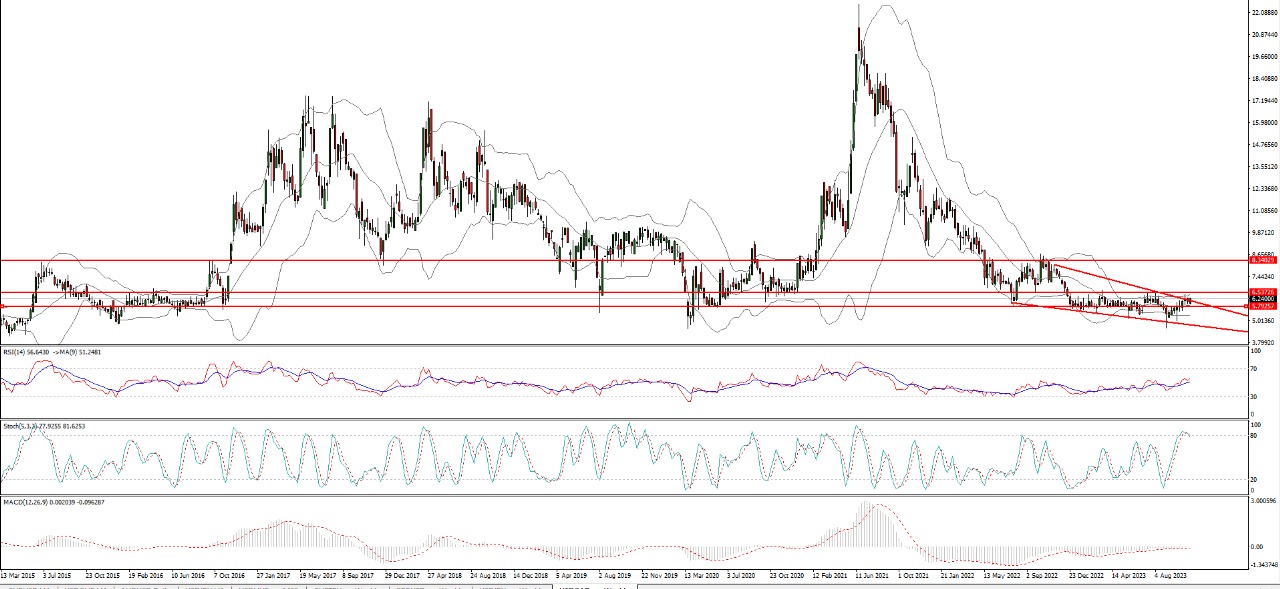Click the 3.79920 price axis value
The image size is (1280, 589).
(1264, 342)
